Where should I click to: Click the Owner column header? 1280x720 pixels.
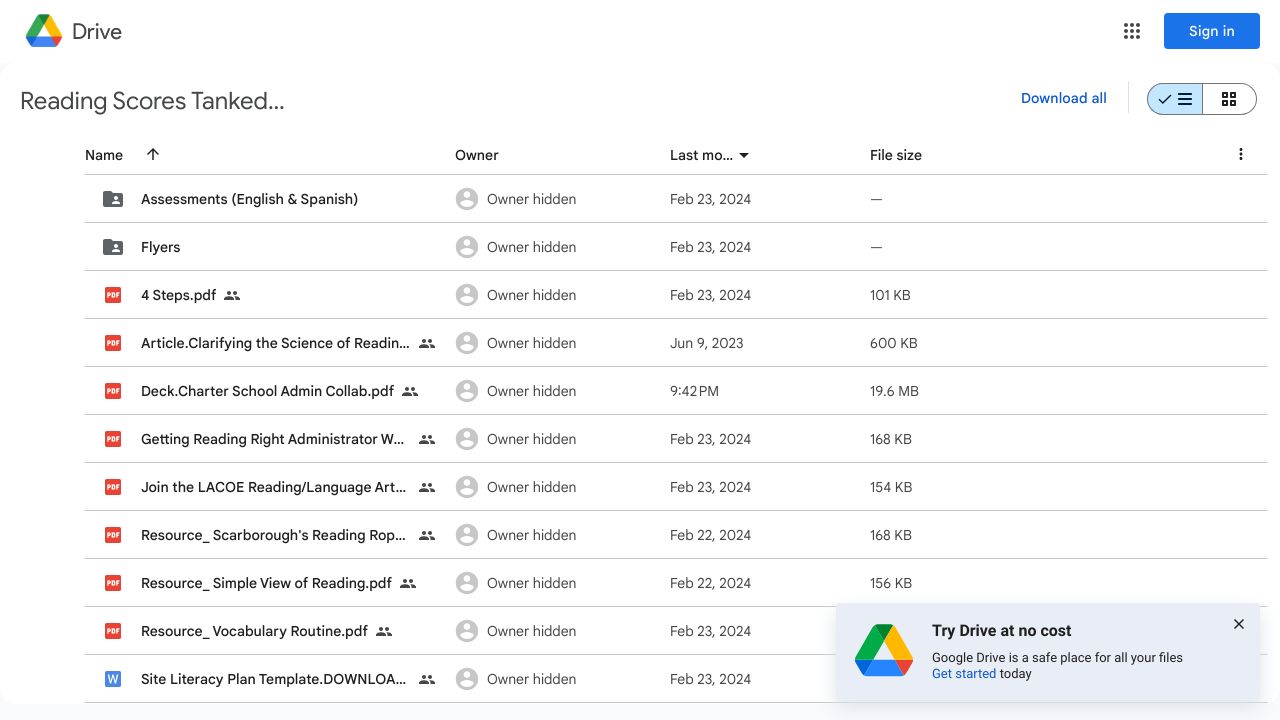[477, 155]
